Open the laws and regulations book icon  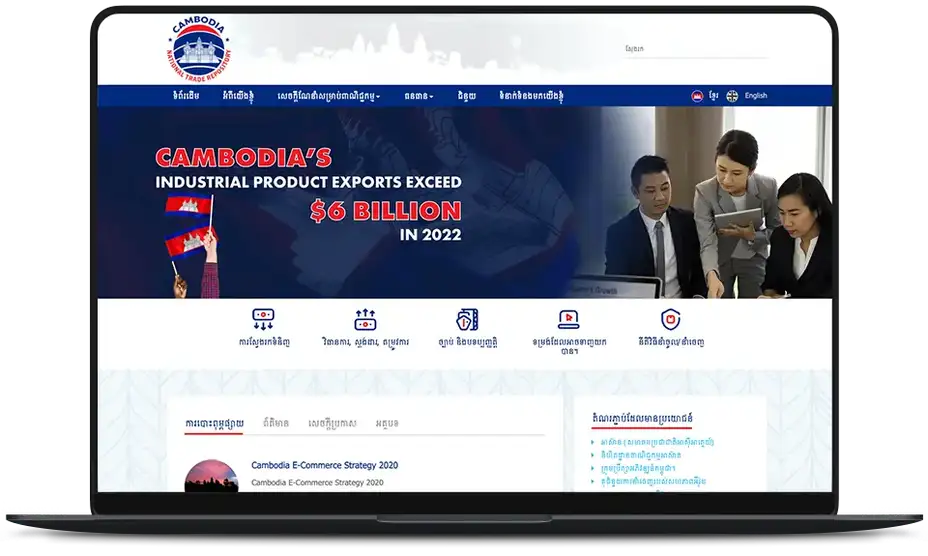pyautogui.click(x=467, y=319)
